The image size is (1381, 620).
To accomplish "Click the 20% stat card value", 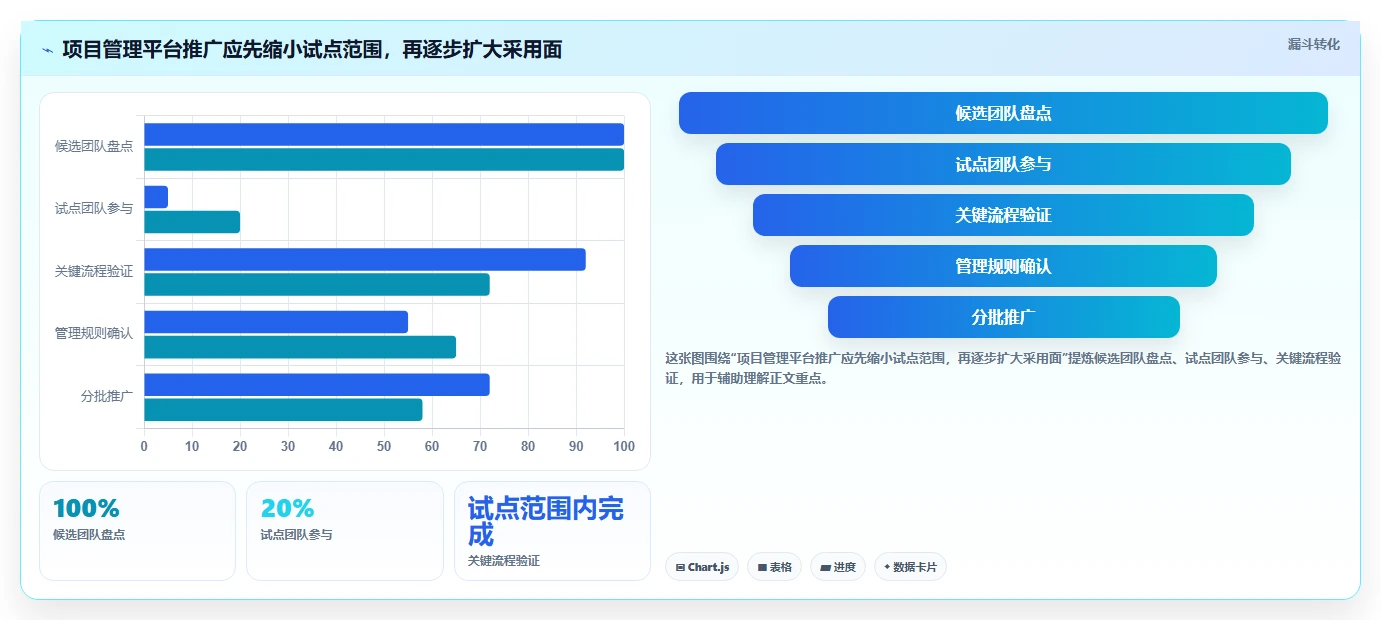I will coord(287,508).
